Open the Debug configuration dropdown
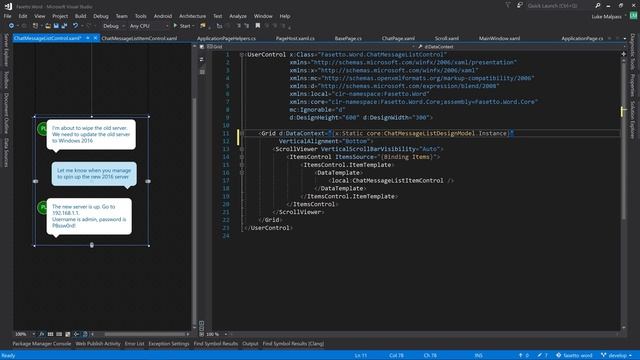This screenshot has width=640, height=360. coord(113,26)
